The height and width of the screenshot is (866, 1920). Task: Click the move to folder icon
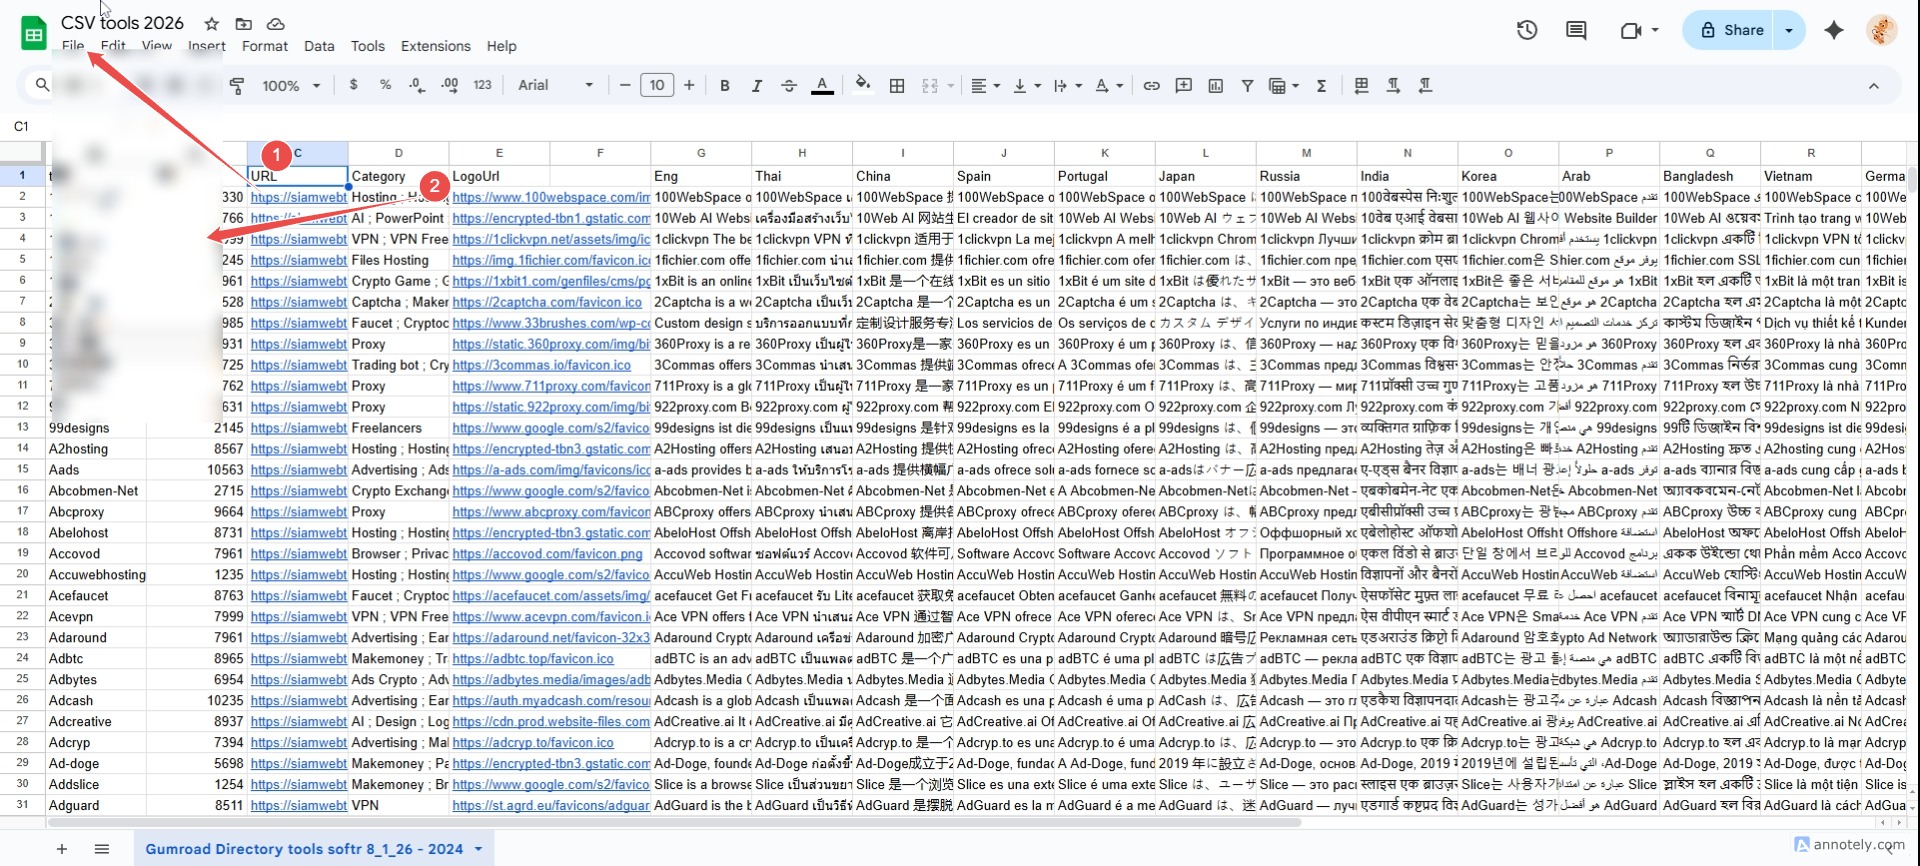pyautogui.click(x=243, y=23)
